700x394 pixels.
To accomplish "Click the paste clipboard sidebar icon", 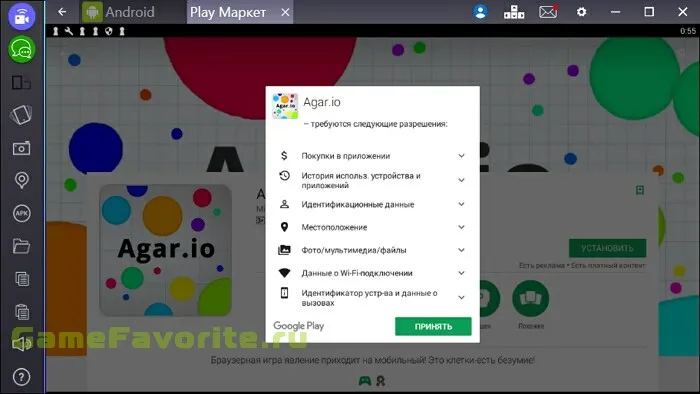I will pyautogui.click(x=22, y=311).
